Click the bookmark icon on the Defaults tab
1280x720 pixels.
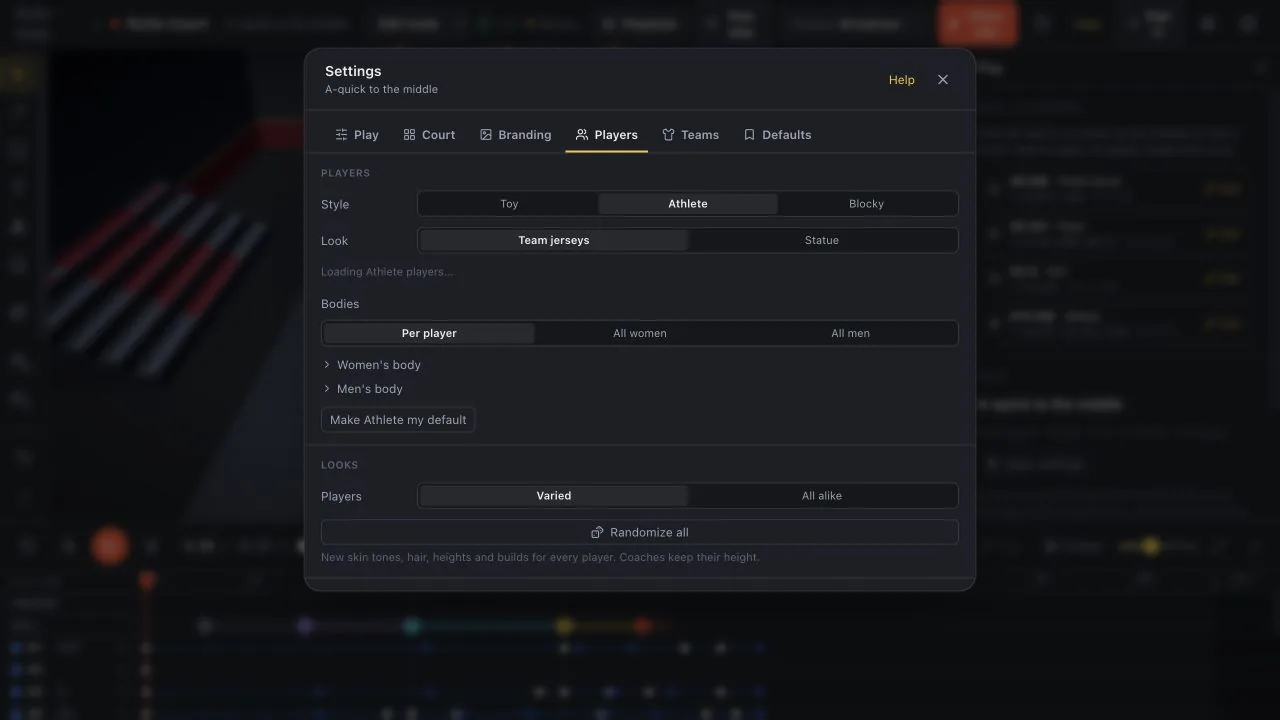[x=749, y=135]
